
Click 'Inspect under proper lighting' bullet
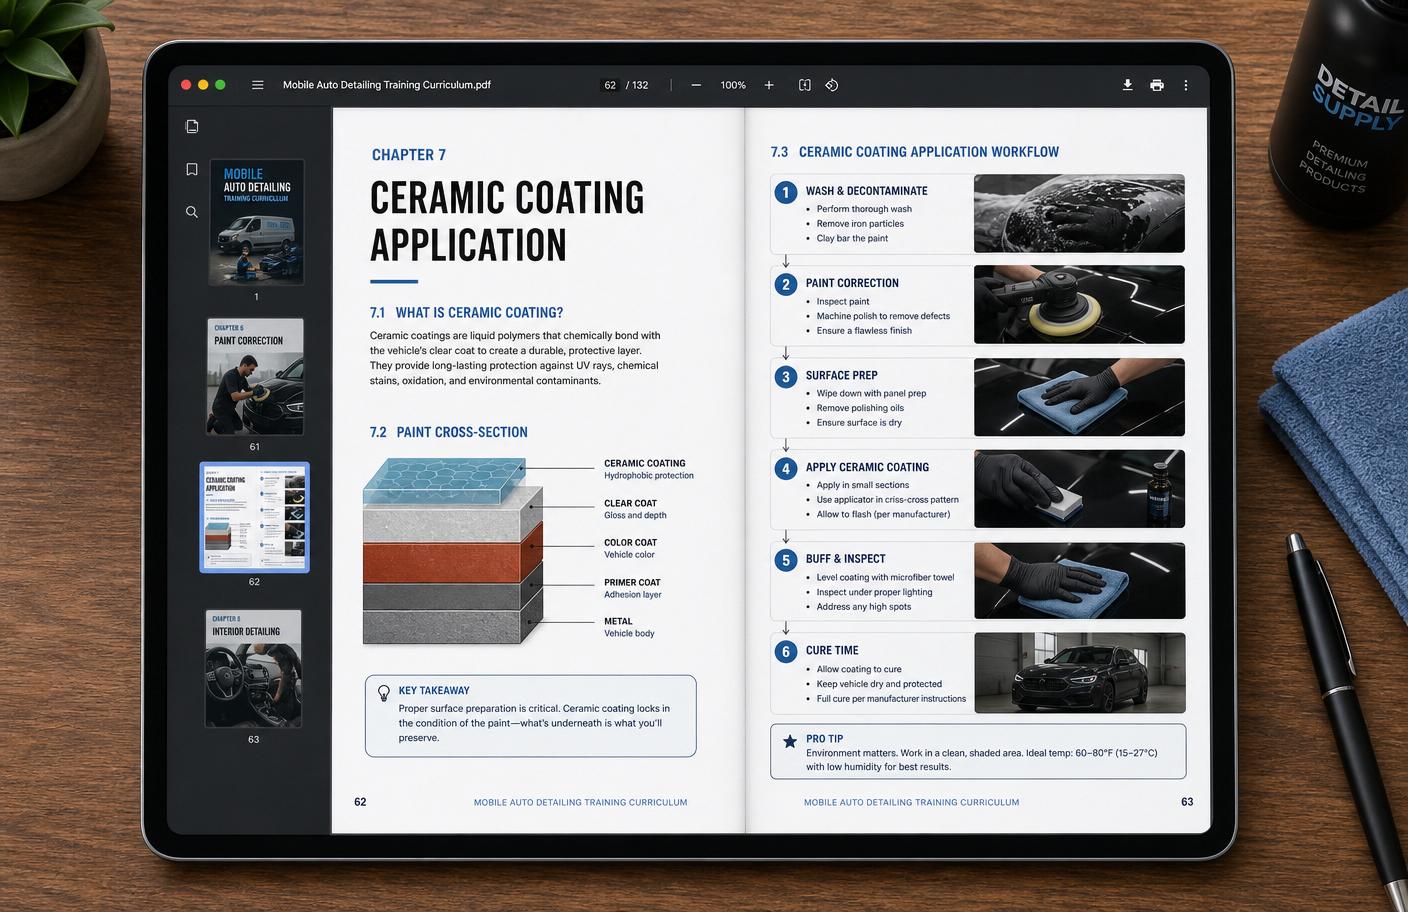874,592
